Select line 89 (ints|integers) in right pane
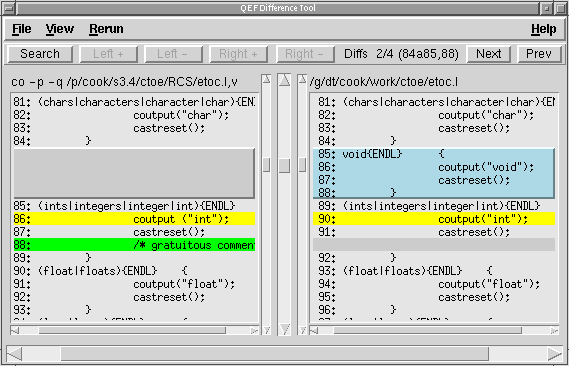 434,206
